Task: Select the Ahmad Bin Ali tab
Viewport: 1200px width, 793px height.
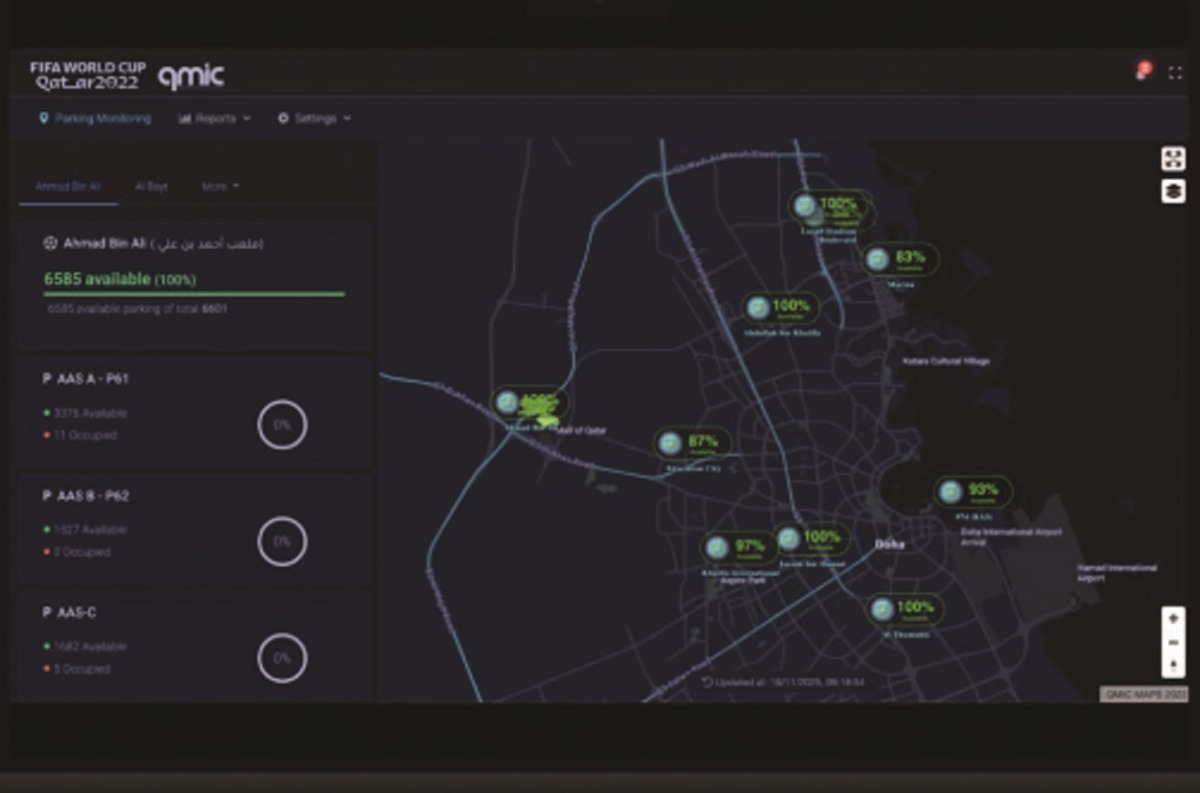Action: pos(68,186)
